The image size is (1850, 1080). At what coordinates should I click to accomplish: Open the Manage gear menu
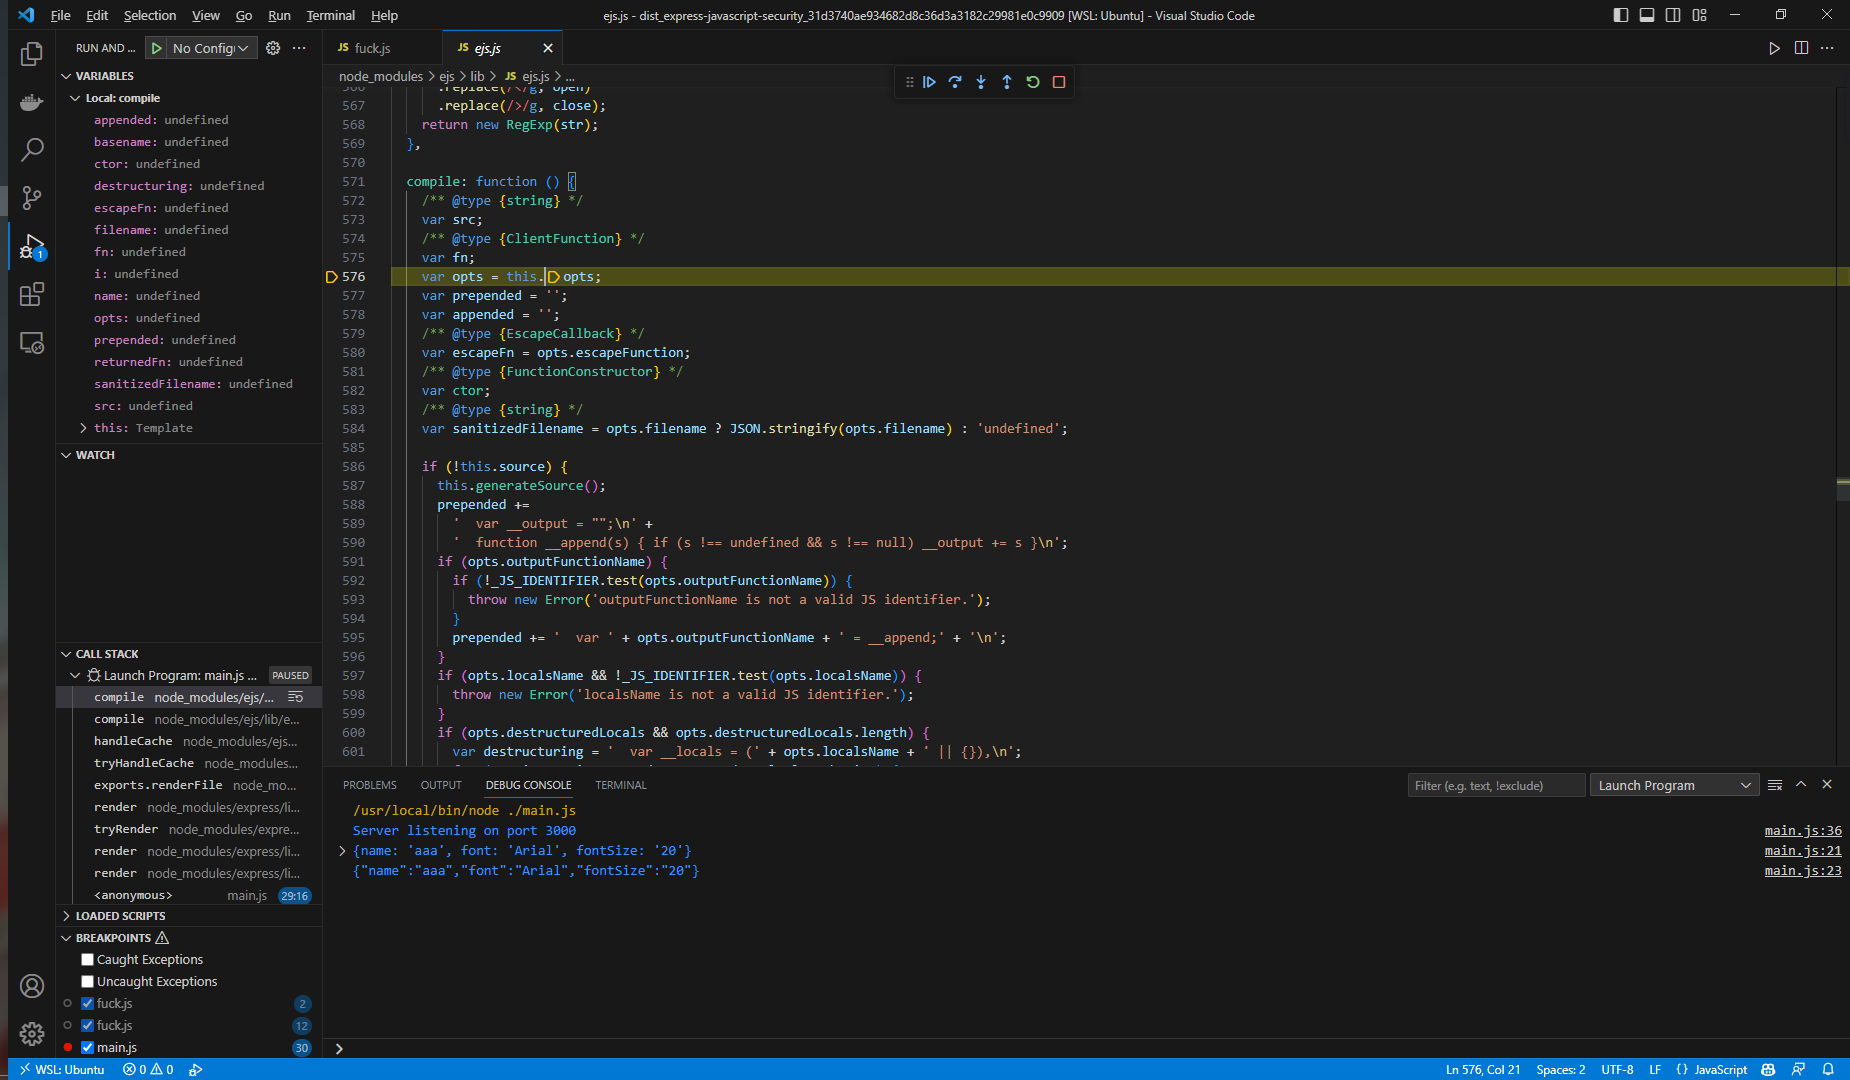(x=32, y=1034)
